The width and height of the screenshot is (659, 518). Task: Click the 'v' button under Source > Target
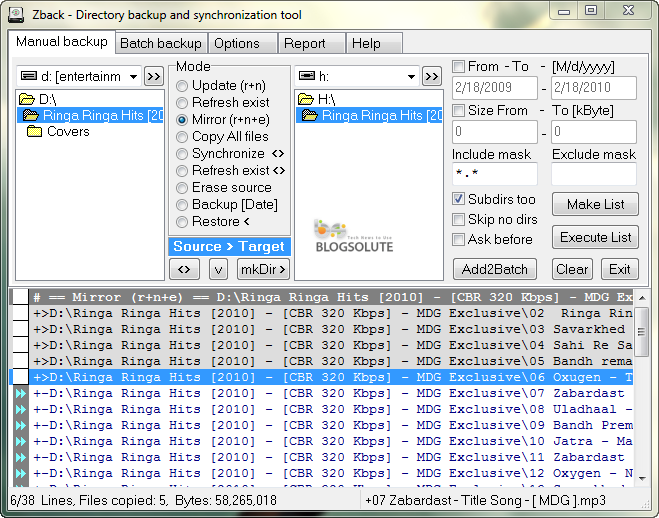pyautogui.click(x=218, y=269)
